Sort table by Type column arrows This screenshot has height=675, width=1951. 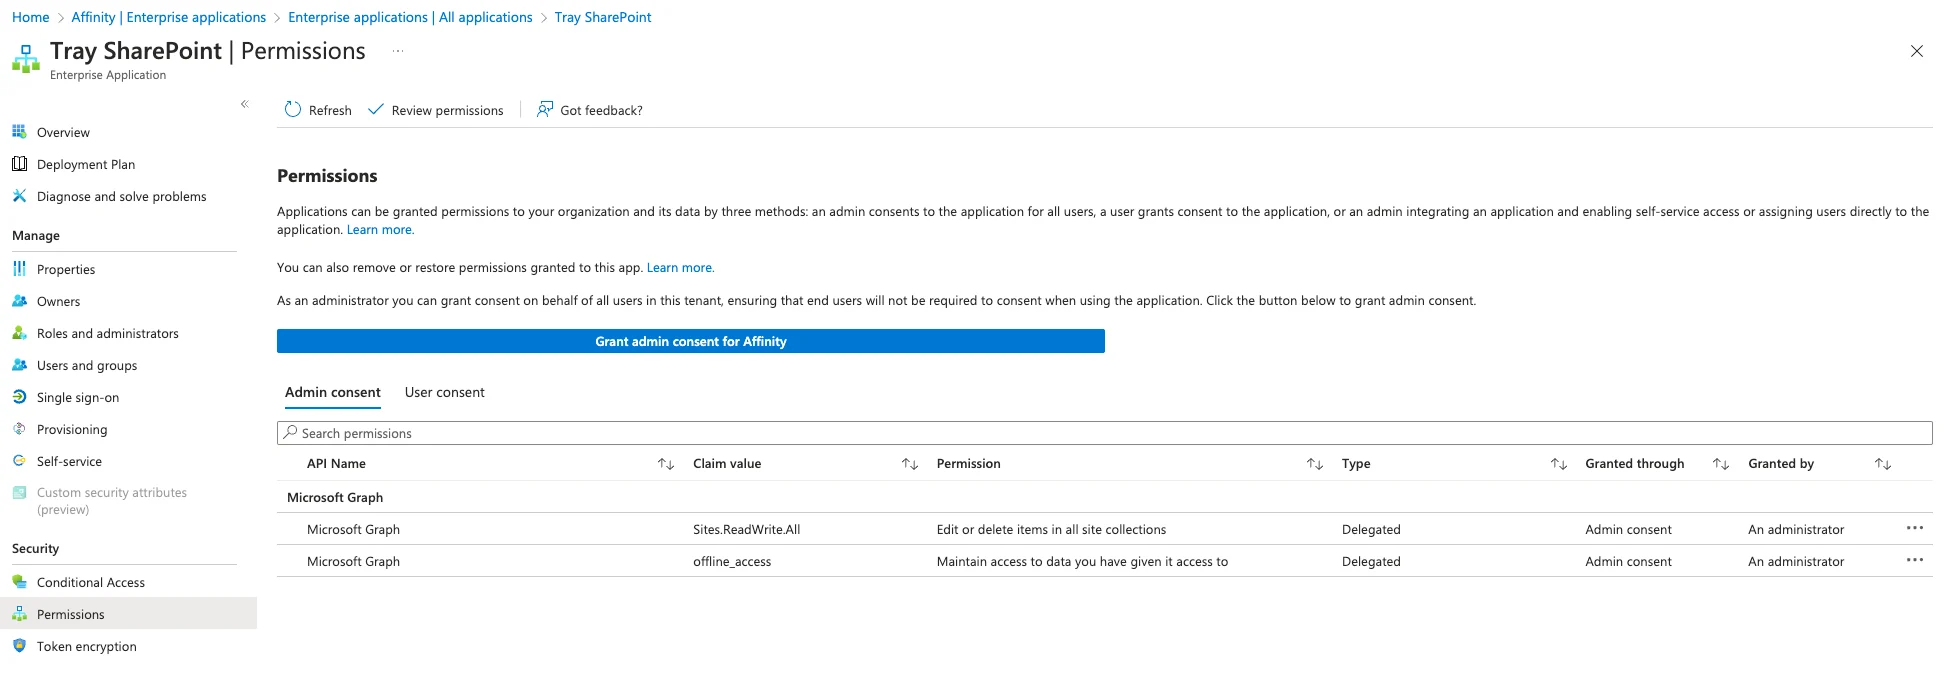(x=1559, y=464)
